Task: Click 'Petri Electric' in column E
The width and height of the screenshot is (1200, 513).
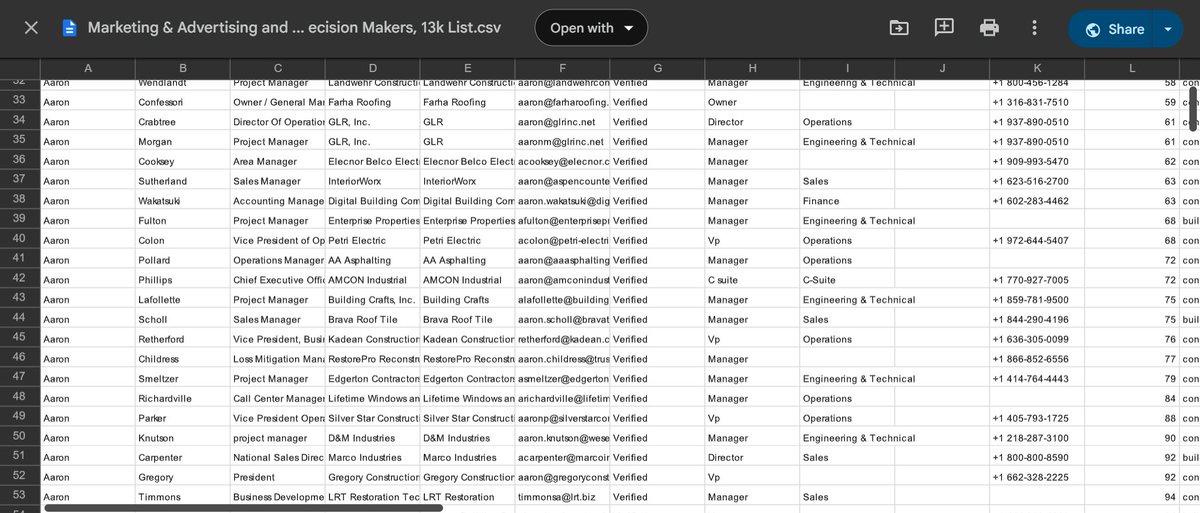Action: click(x=467, y=240)
